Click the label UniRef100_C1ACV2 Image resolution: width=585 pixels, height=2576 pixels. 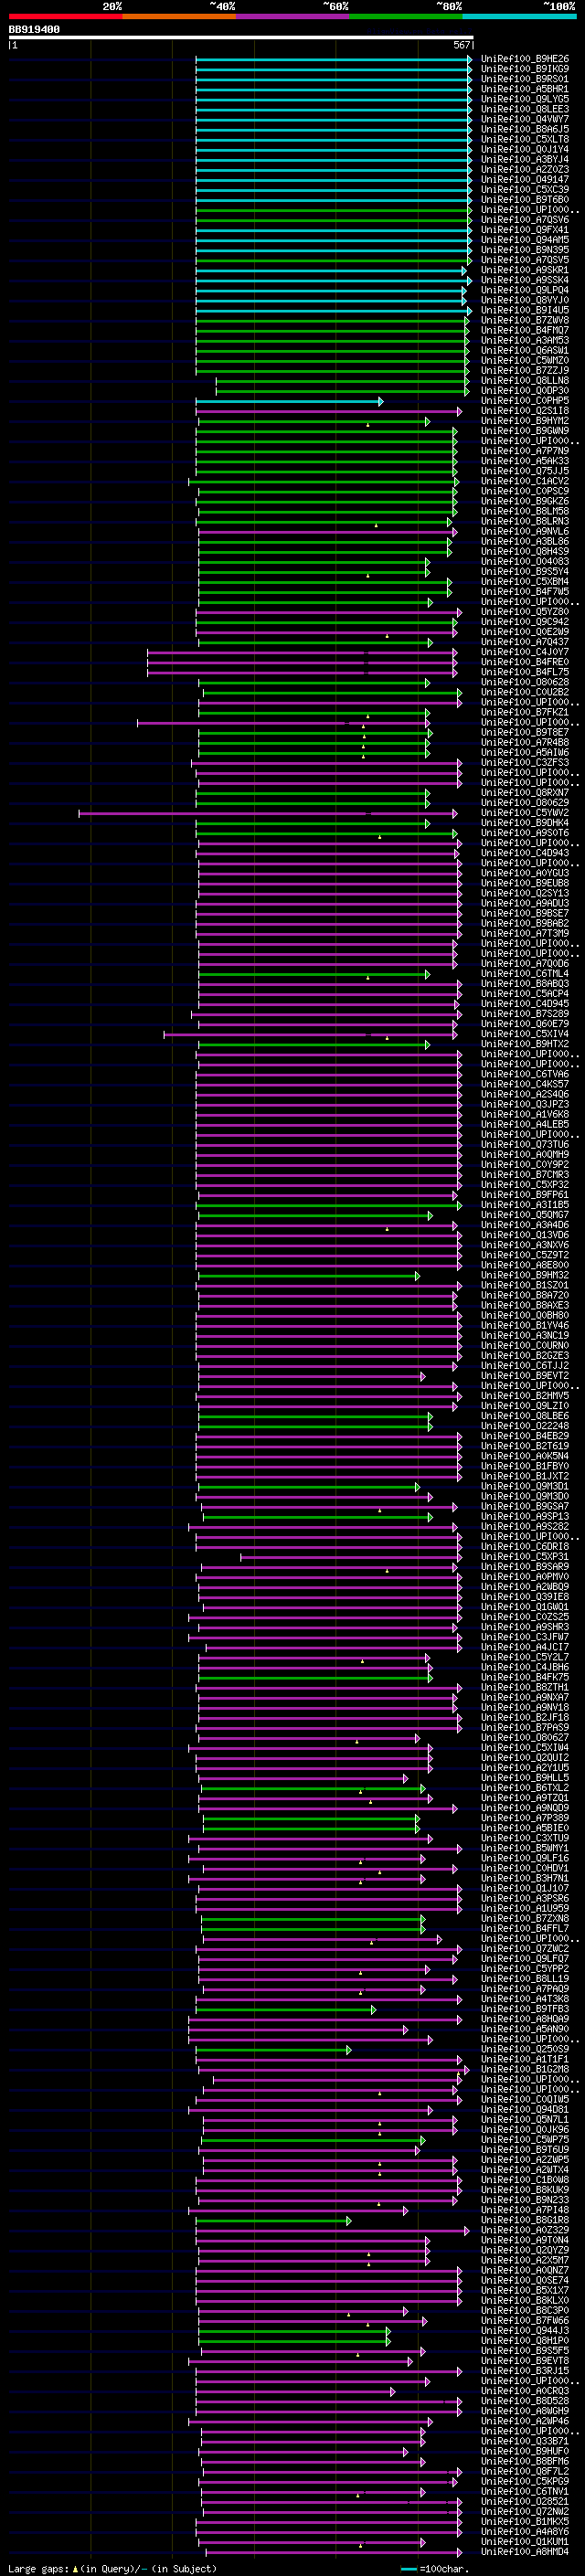pyautogui.click(x=525, y=481)
